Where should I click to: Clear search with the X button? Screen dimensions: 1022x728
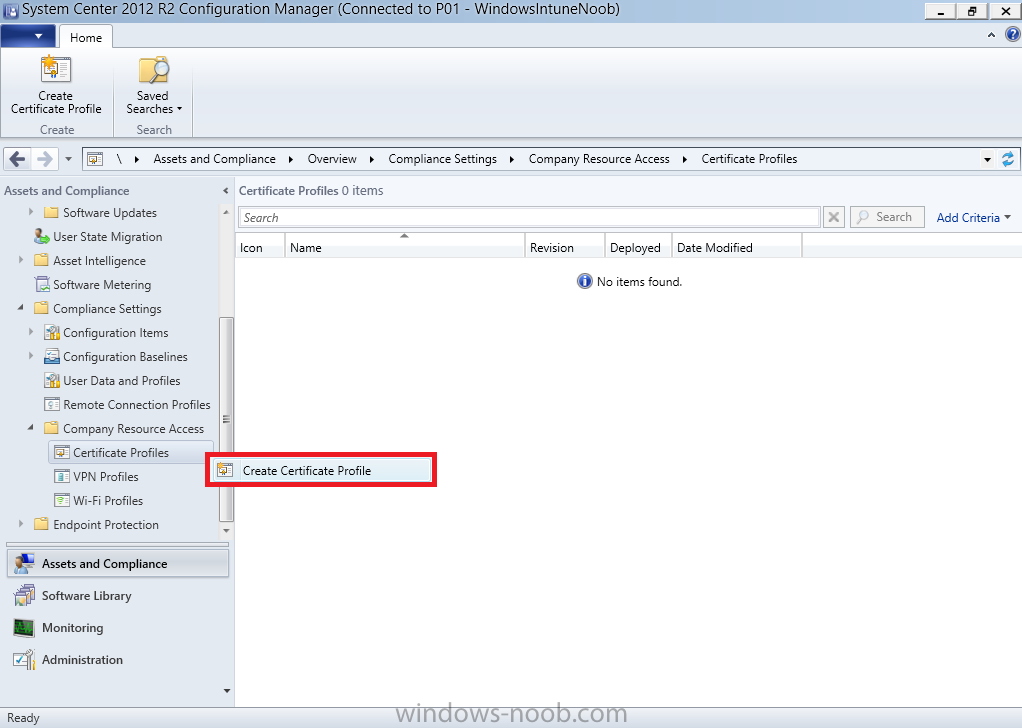coord(834,217)
